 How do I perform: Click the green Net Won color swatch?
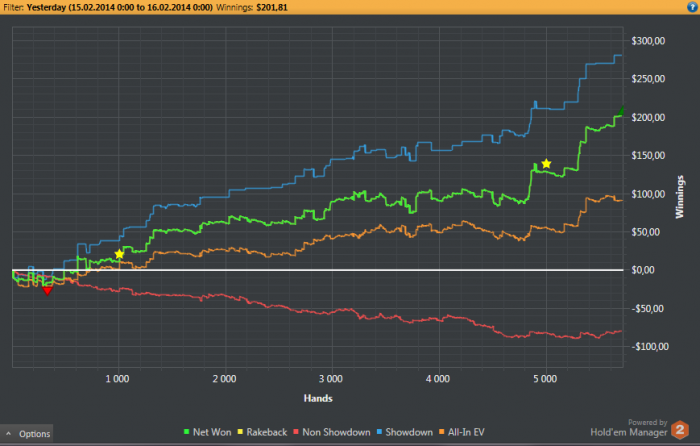coord(187,432)
